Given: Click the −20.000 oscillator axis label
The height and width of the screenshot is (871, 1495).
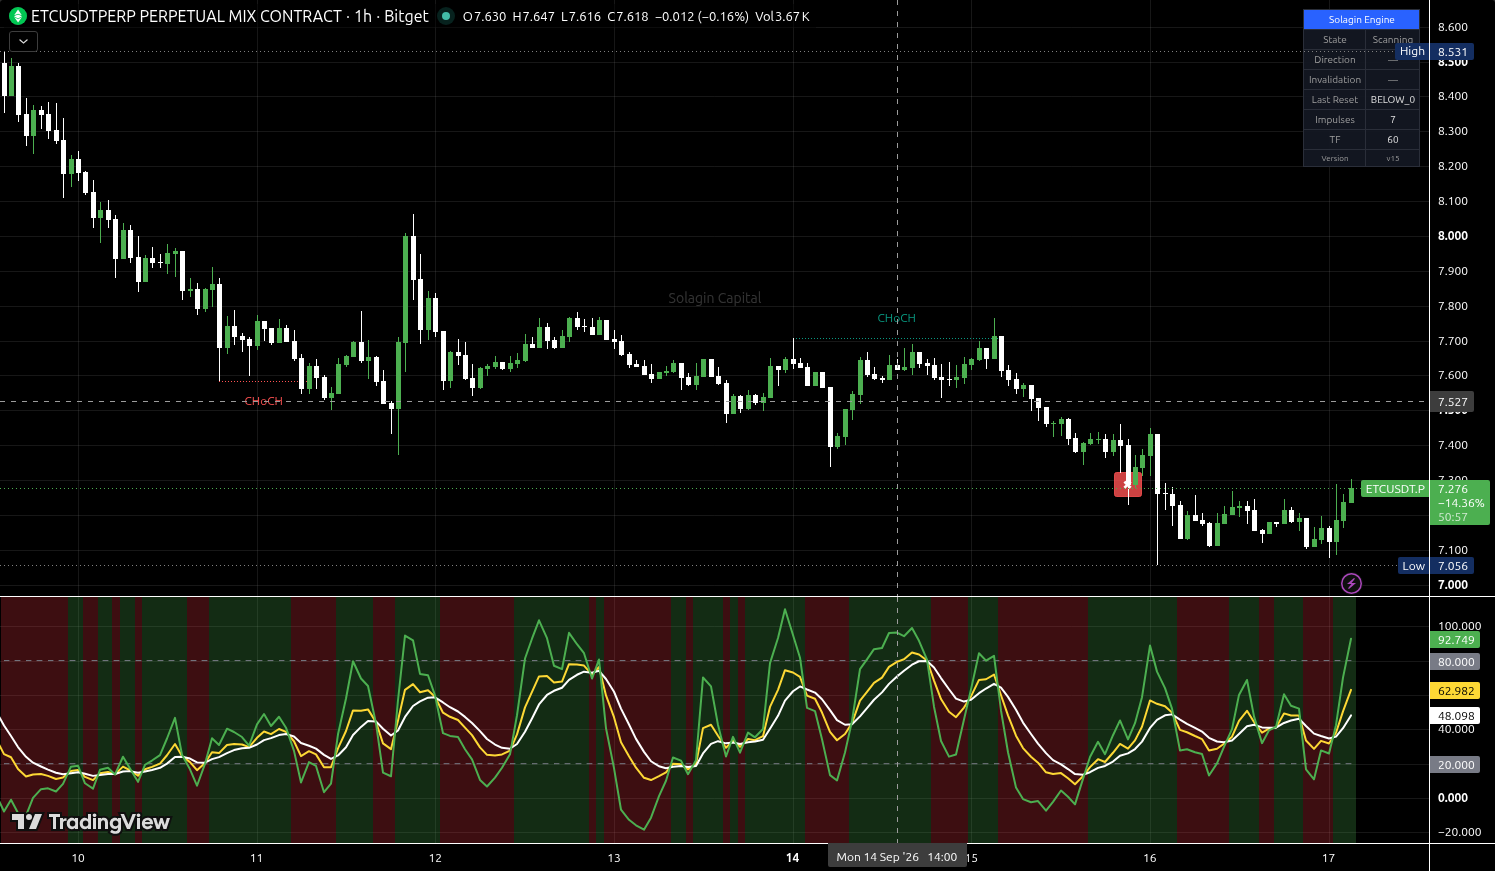Looking at the screenshot, I should click(1459, 832).
